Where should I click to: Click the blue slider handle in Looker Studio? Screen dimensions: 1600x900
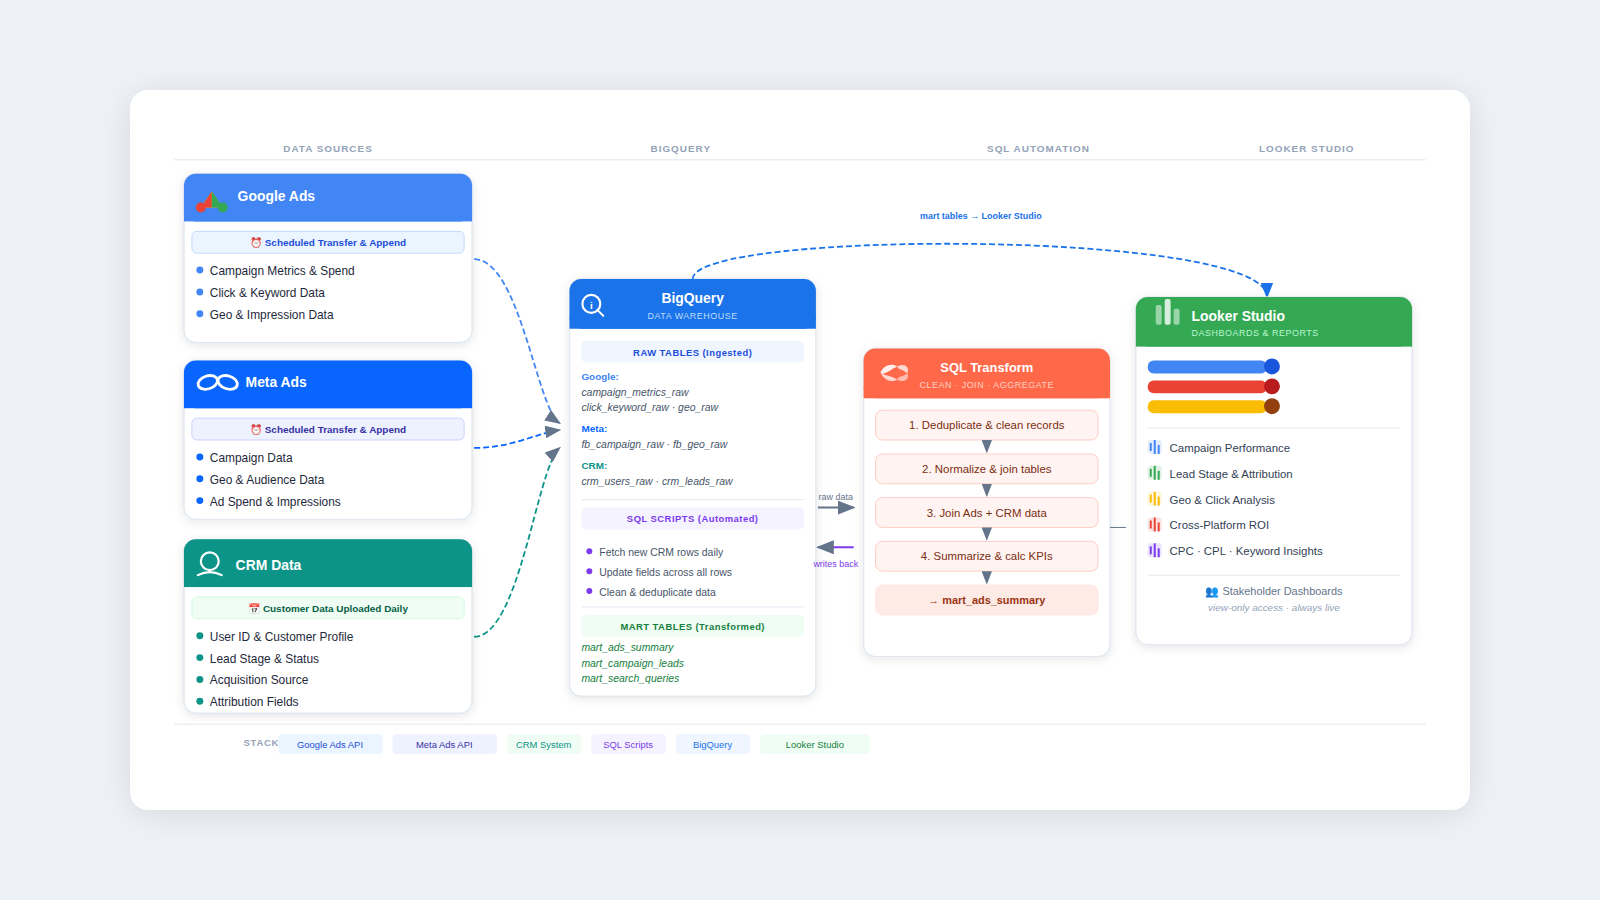[1272, 367]
